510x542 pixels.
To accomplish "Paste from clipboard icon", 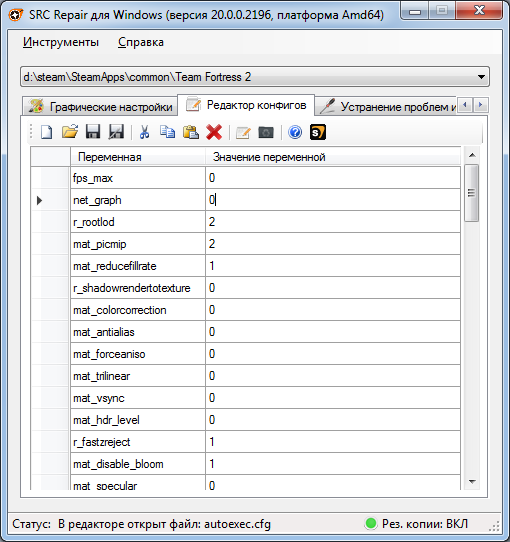I will click(191, 132).
